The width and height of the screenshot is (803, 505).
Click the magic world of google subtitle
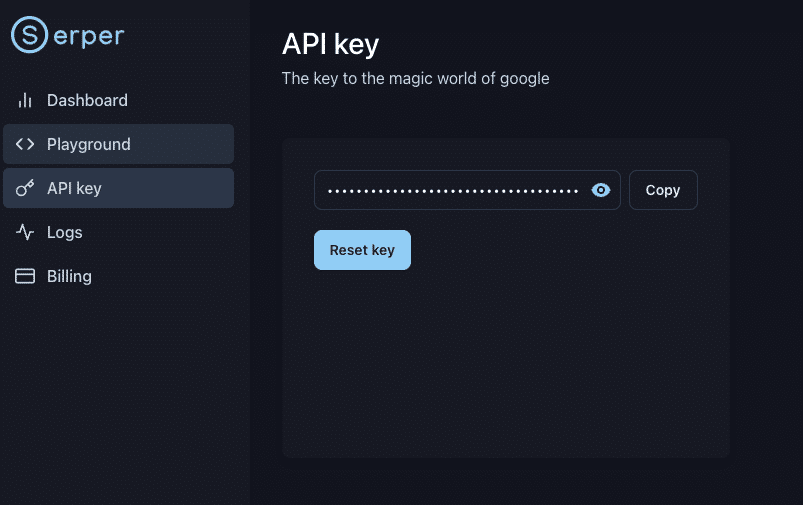pos(415,78)
